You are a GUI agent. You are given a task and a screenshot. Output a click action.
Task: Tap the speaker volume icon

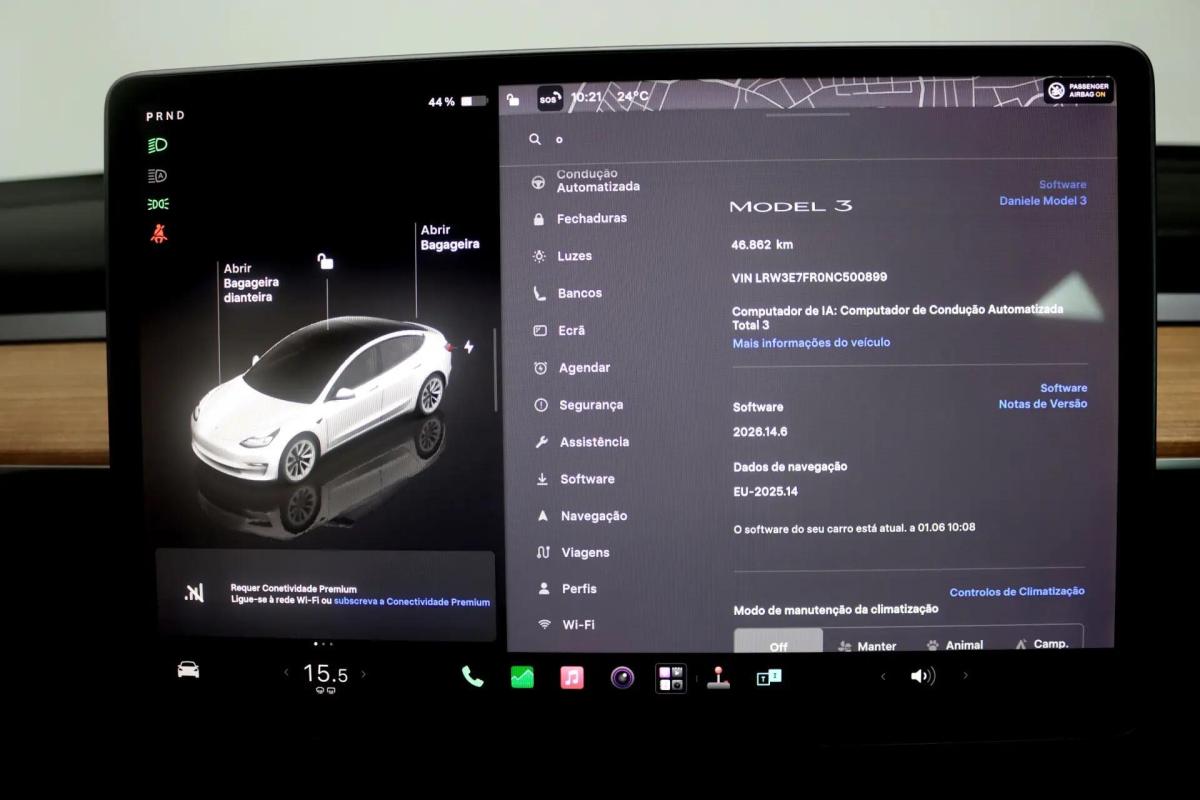[922, 676]
